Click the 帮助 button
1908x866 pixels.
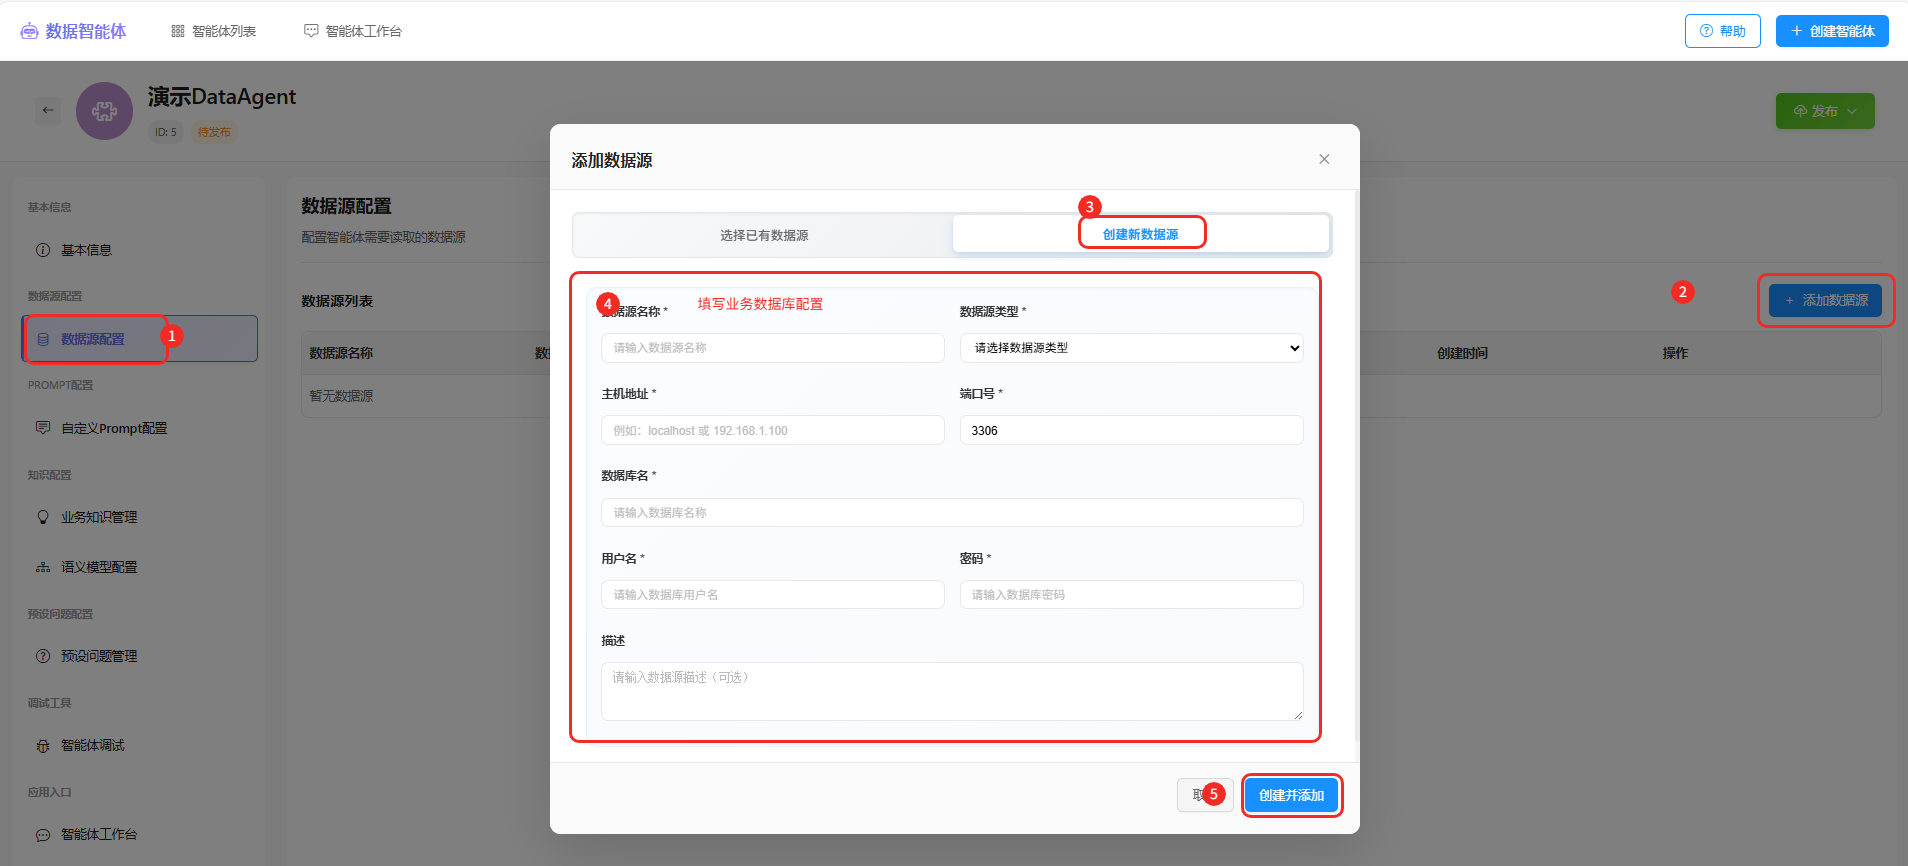[1722, 31]
